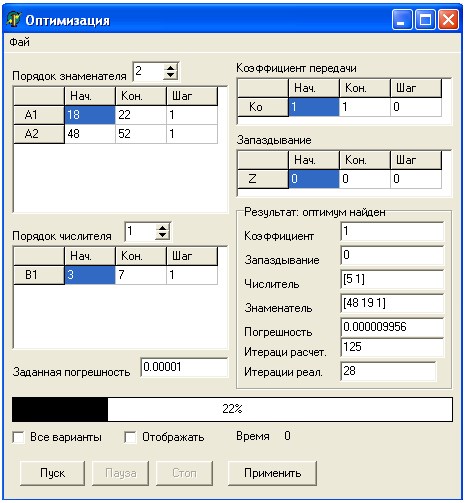Enable the Все варианты checkbox
466x503 pixels.
[x=18, y=437]
